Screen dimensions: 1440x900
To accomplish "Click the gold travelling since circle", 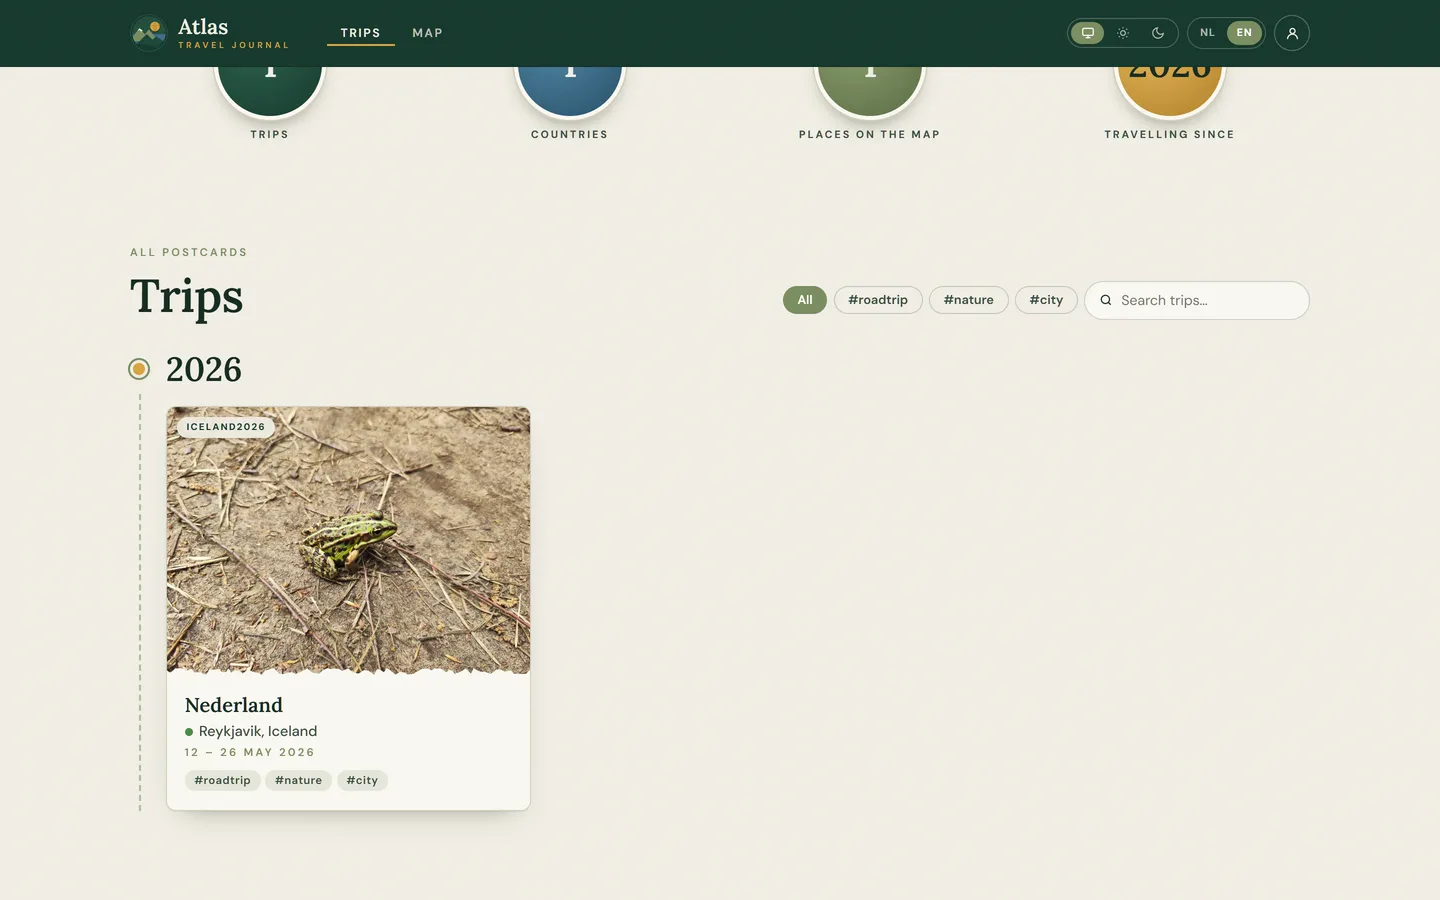I will pos(1170,92).
